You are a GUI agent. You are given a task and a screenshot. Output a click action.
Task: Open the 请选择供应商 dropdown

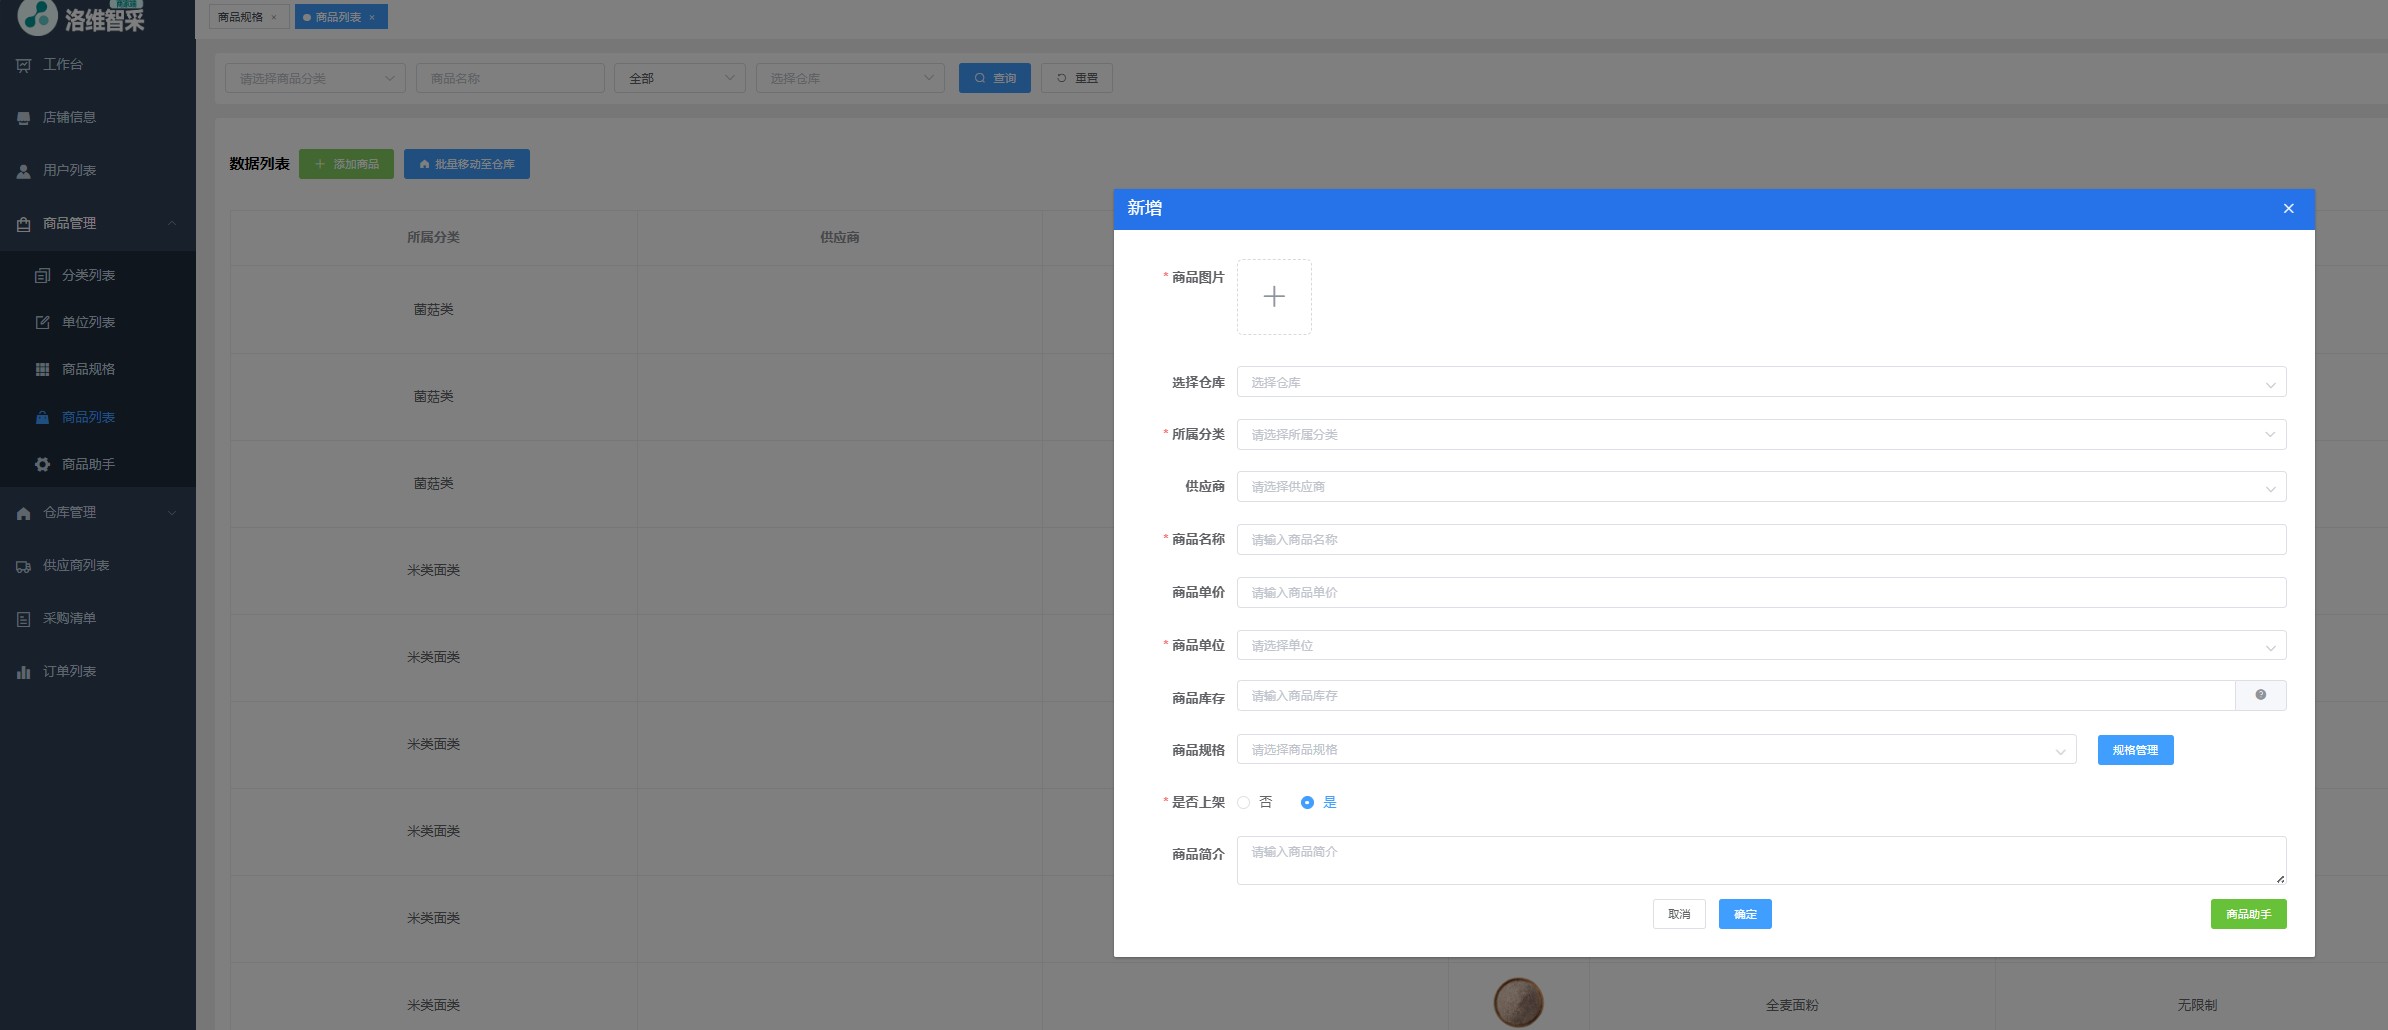(x=1761, y=487)
